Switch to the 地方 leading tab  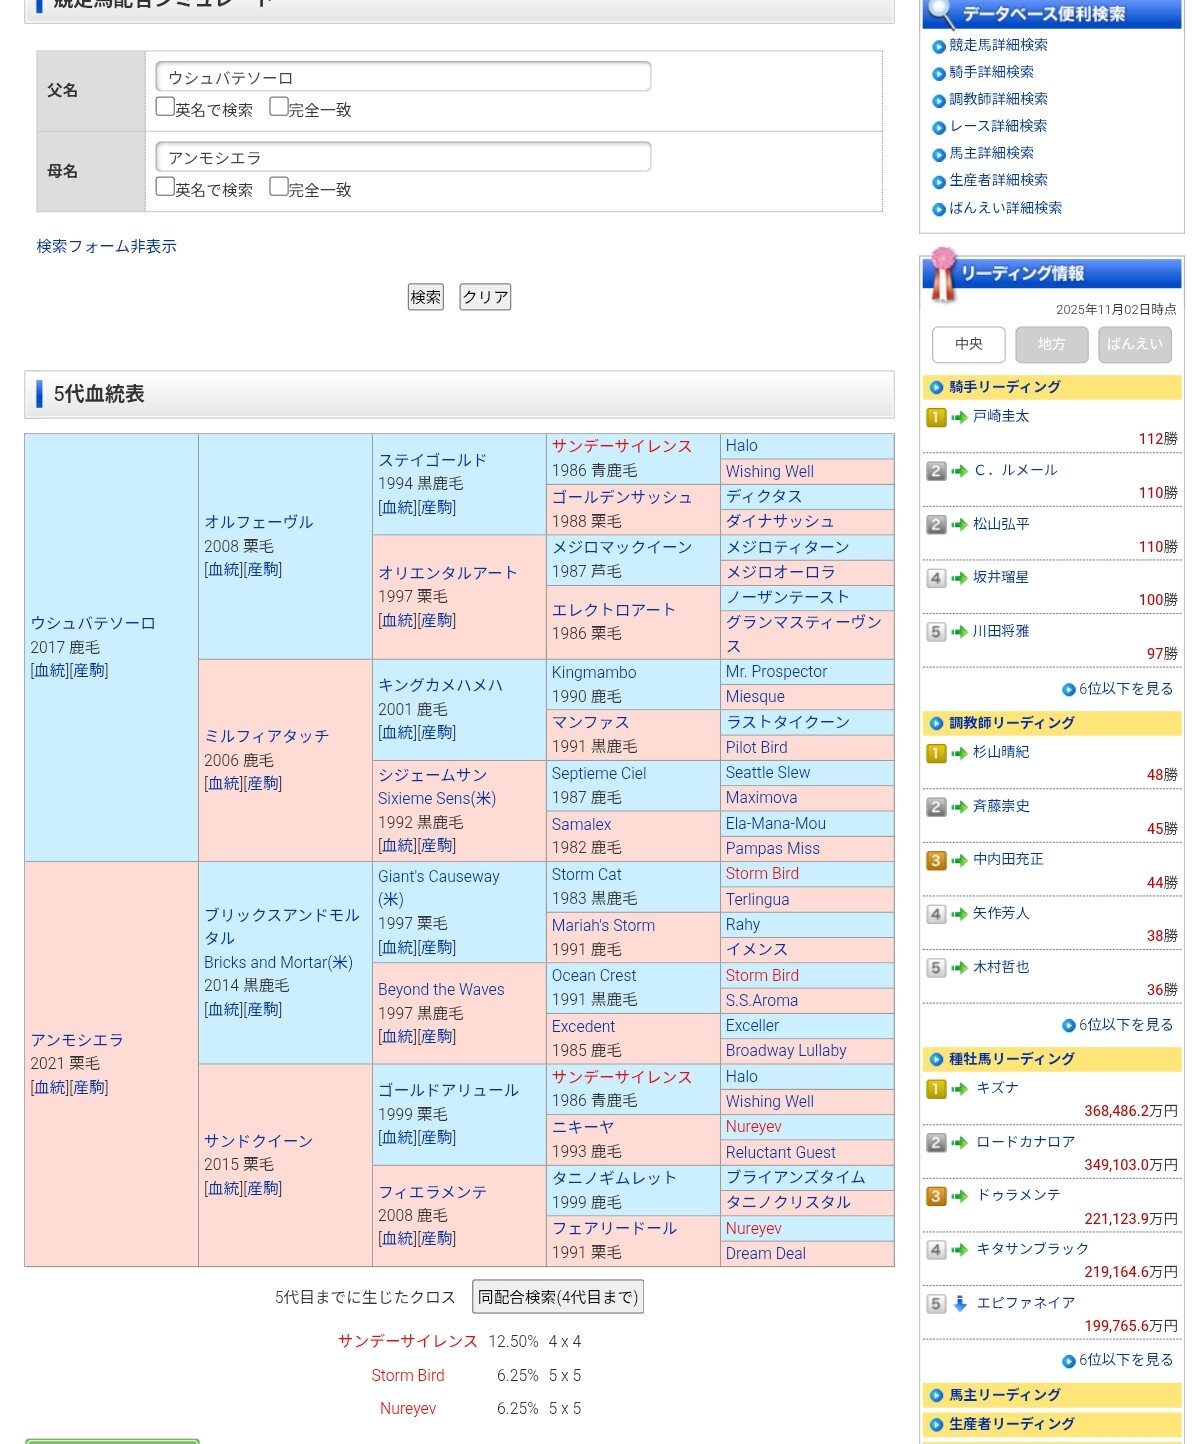(1051, 344)
